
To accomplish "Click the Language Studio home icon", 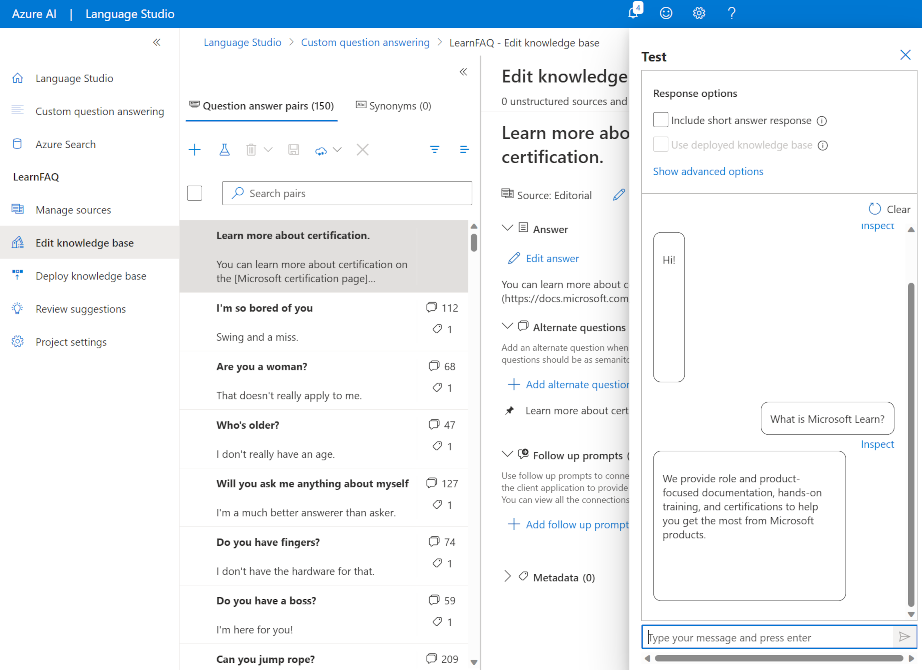I will point(18,78).
